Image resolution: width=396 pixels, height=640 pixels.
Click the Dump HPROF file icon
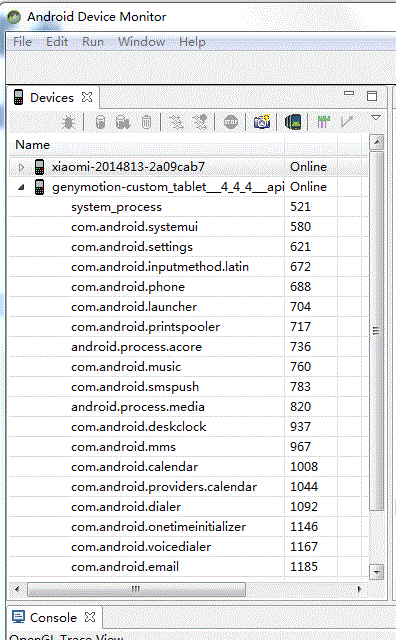tap(122, 122)
